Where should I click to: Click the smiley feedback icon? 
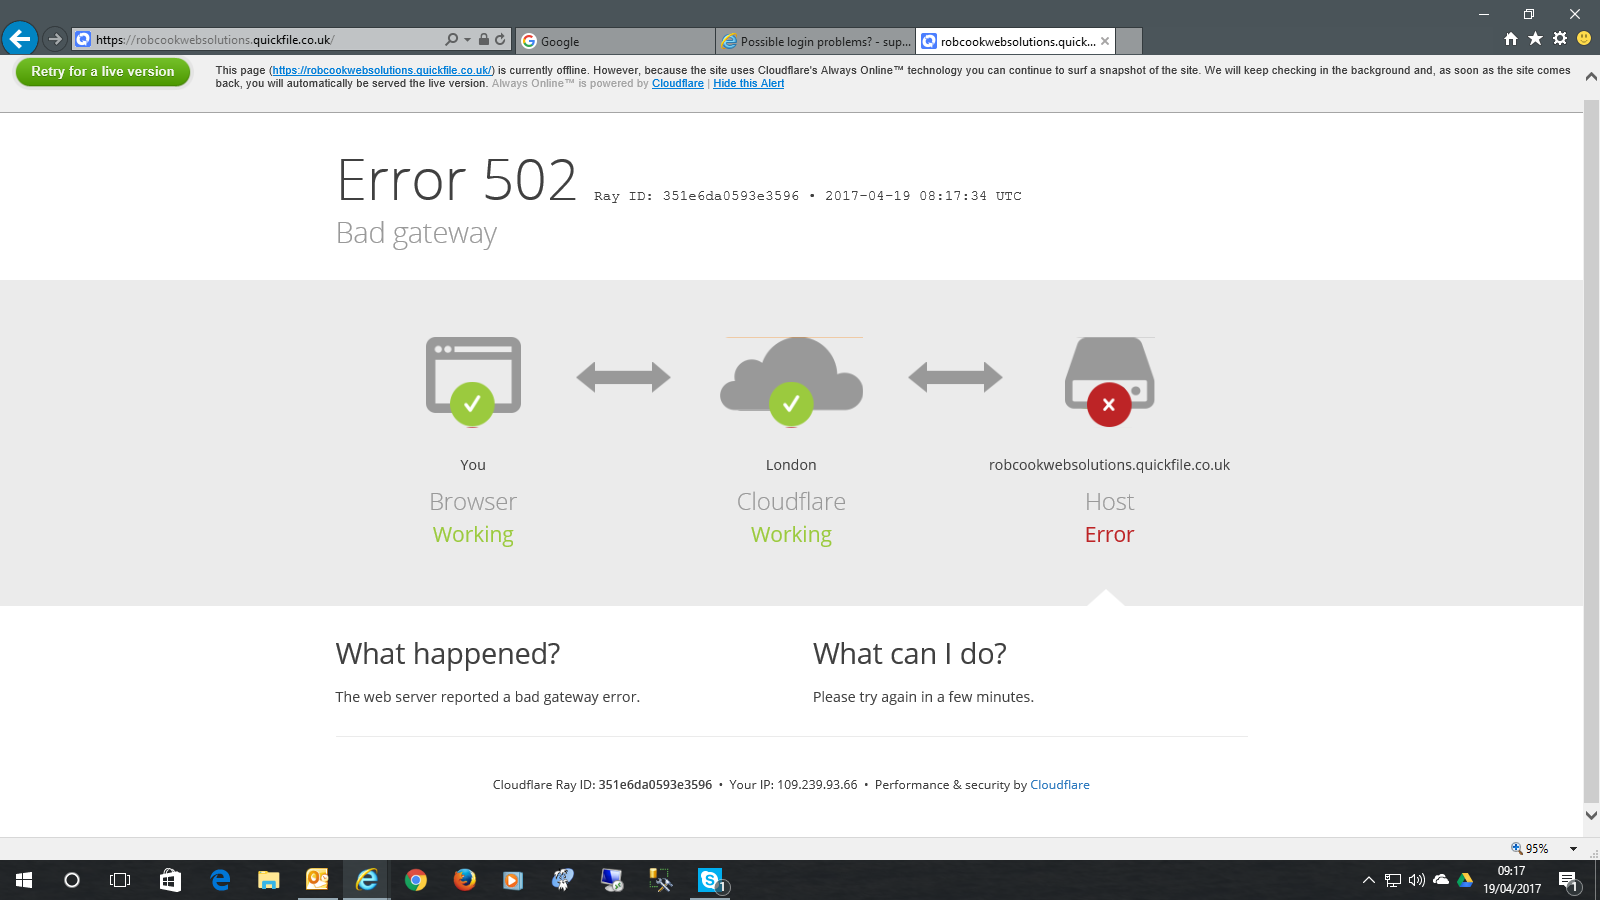pyautogui.click(x=1584, y=39)
